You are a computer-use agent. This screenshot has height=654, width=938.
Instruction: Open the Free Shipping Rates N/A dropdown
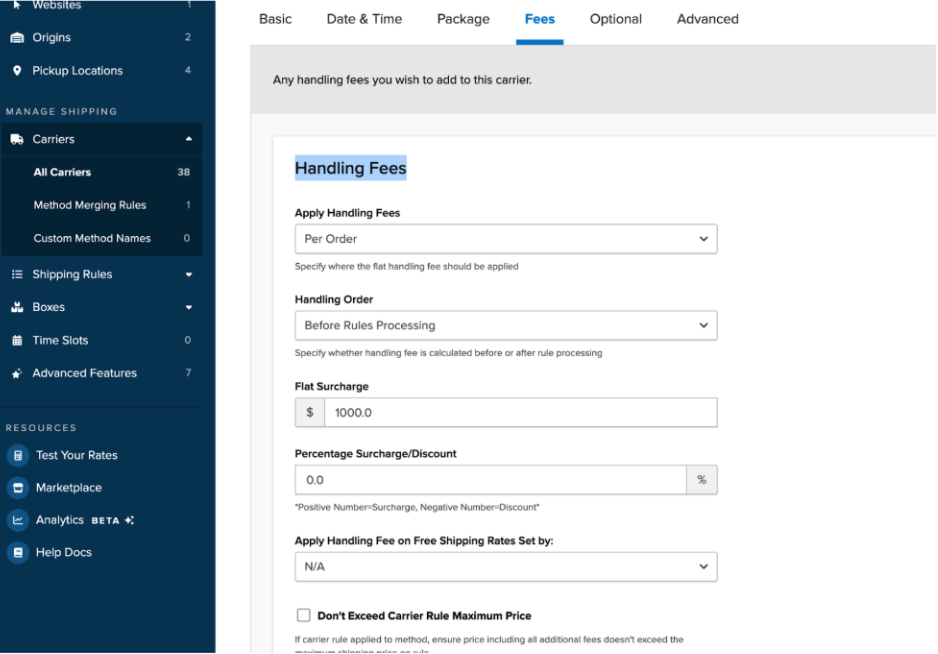(x=505, y=567)
